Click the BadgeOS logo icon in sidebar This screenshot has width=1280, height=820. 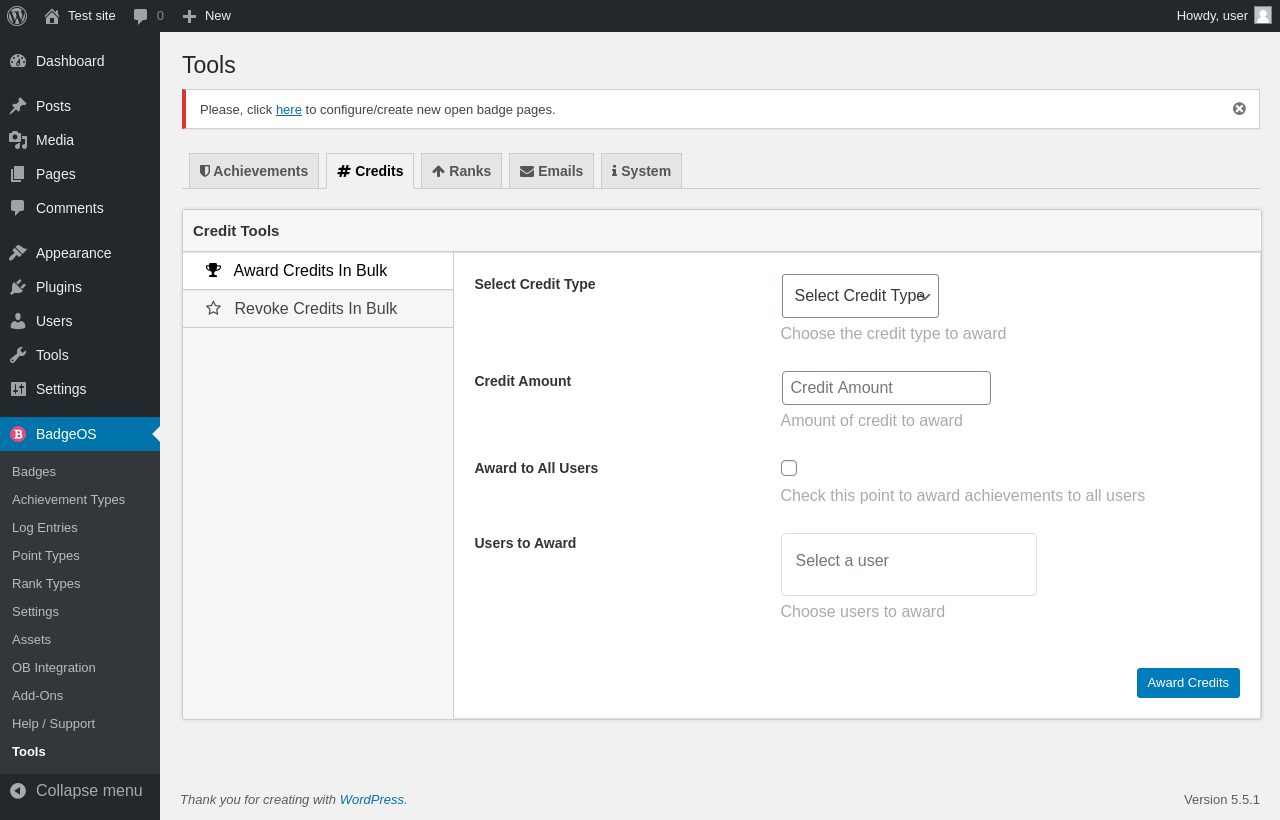pos(18,434)
